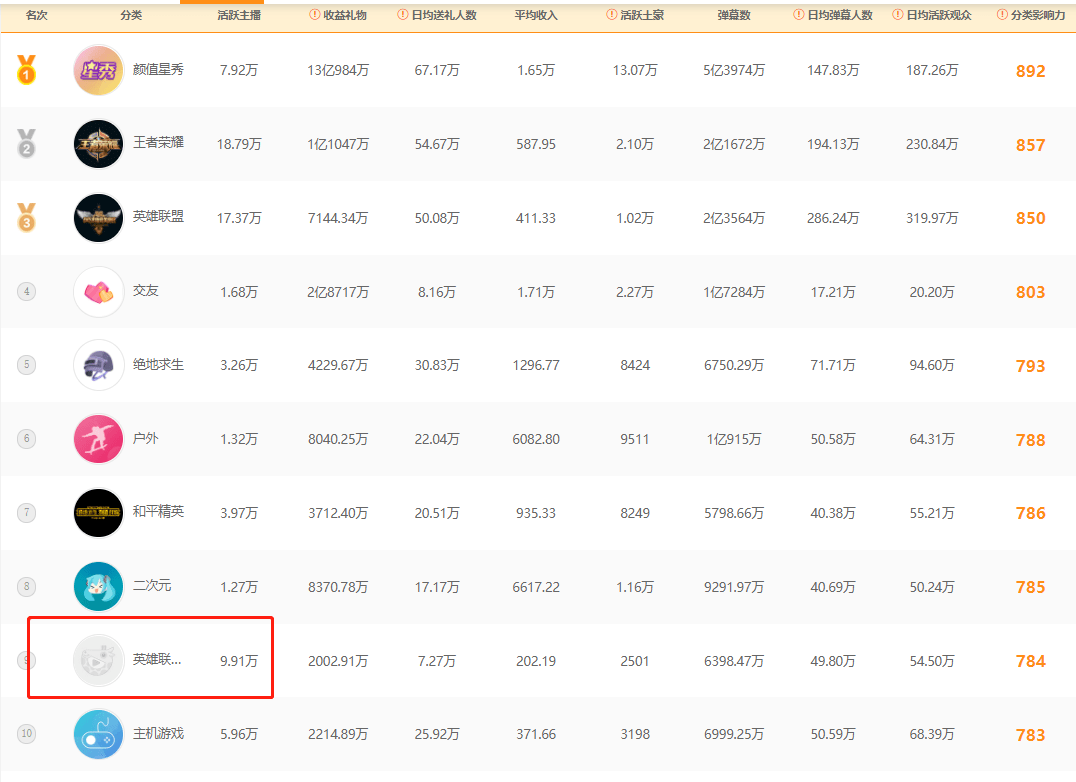Image resolution: width=1076 pixels, height=782 pixels.
Task: Click the rank 8 number badge
Action: coord(26,586)
